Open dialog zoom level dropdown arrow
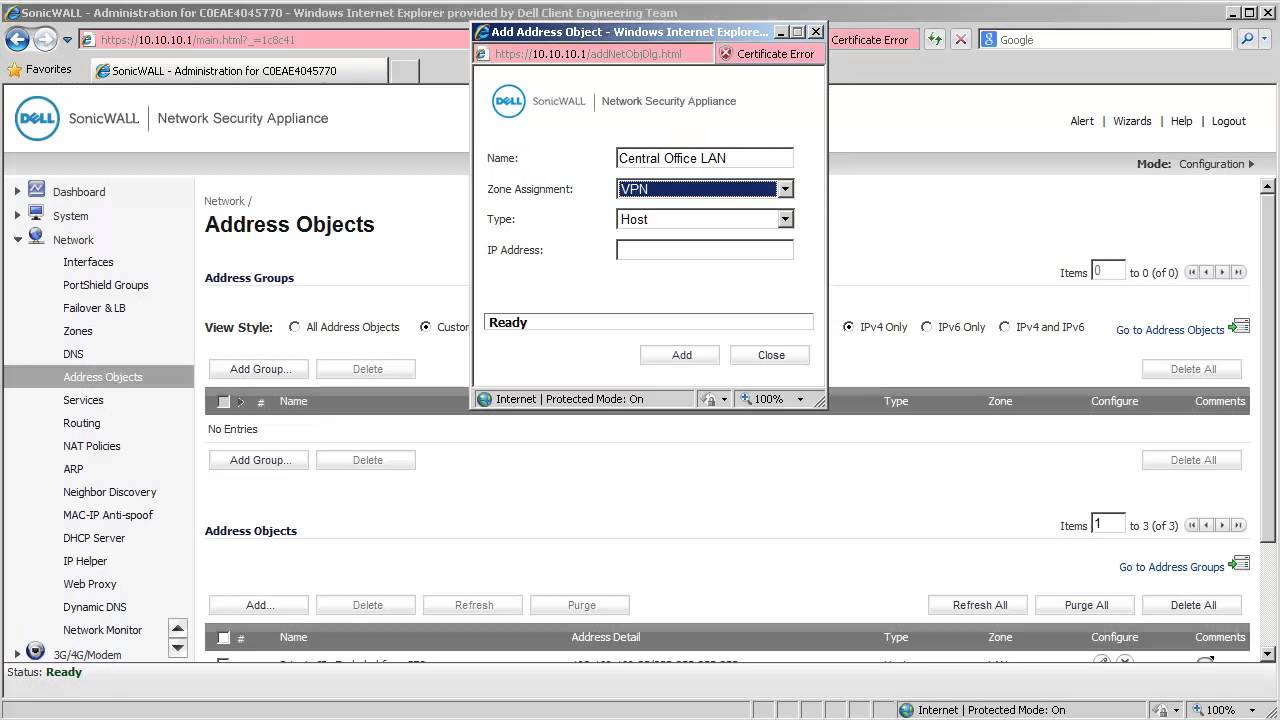Image resolution: width=1280 pixels, height=720 pixels. [x=800, y=399]
